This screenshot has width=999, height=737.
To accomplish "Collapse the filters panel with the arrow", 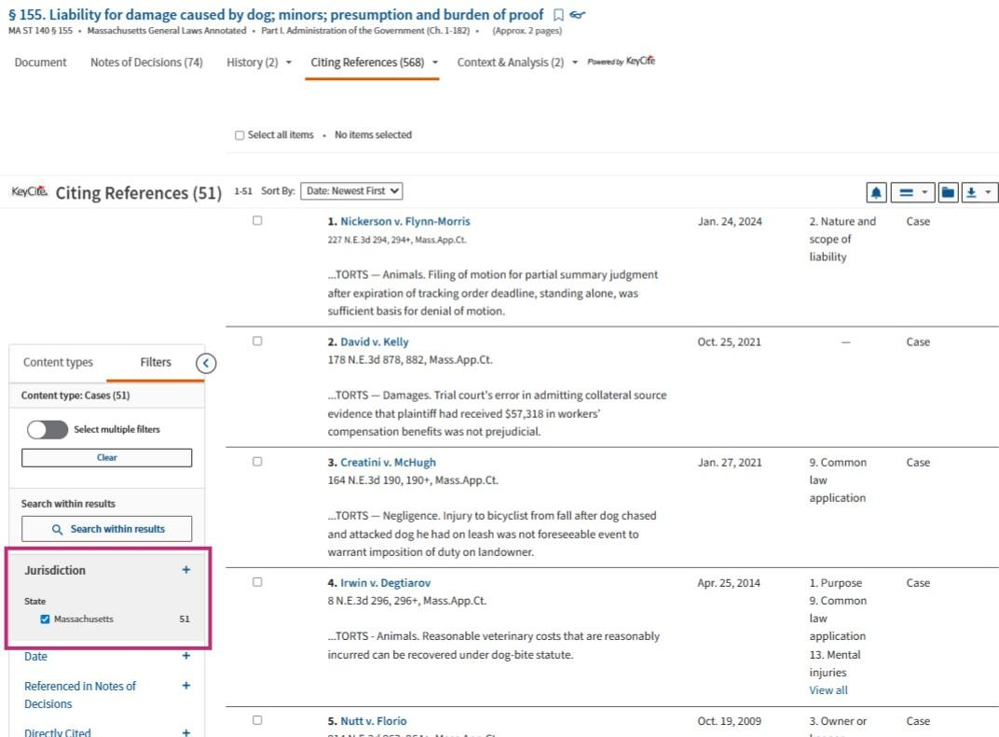I will pos(206,363).
